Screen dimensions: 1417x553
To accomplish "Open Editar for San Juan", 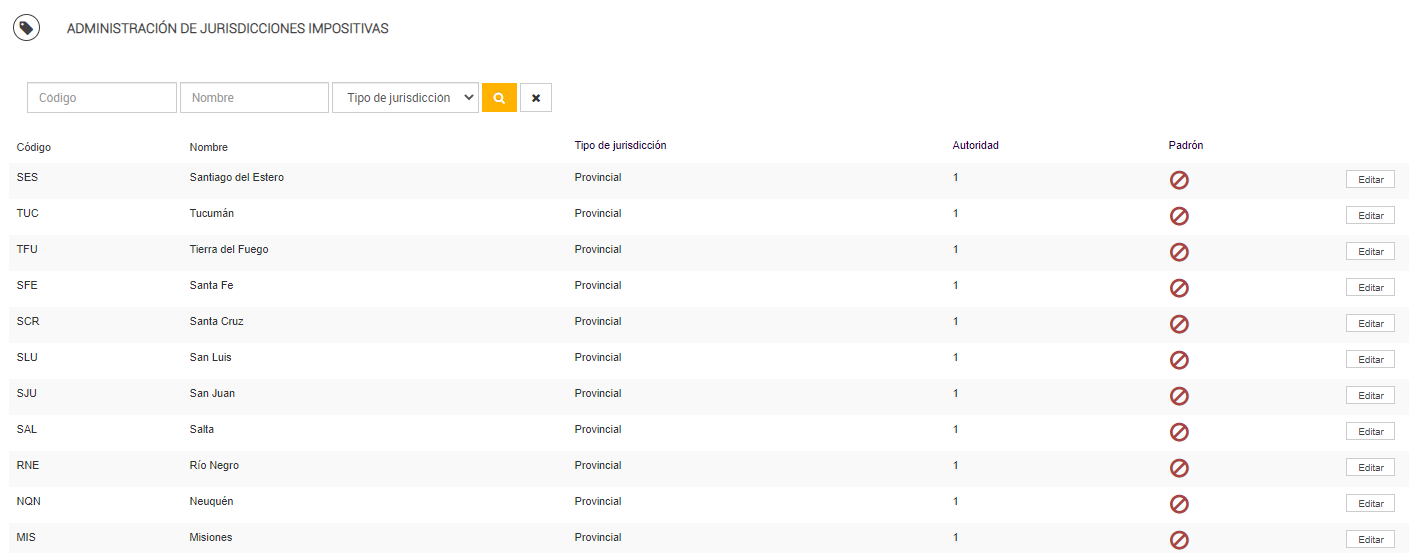I will [x=1370, y=396].
